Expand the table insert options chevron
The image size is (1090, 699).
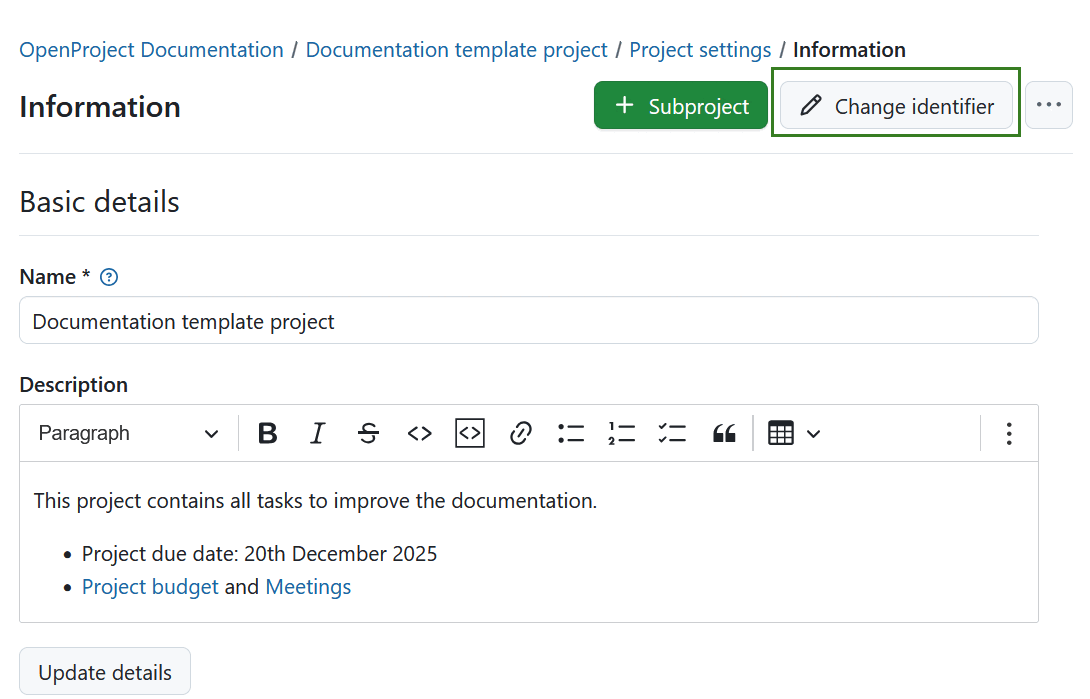pyautogui.click(x=812, y=433)
